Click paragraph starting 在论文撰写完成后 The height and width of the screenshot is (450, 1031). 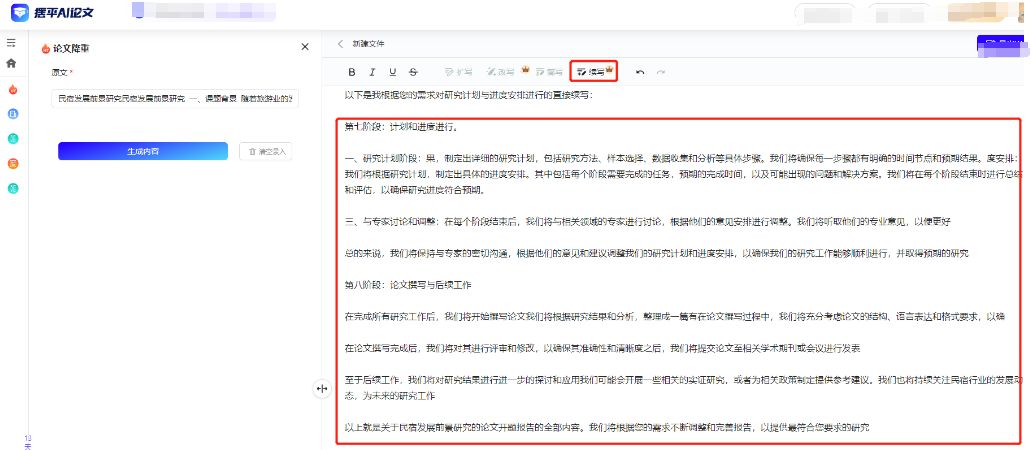point(603,348)
